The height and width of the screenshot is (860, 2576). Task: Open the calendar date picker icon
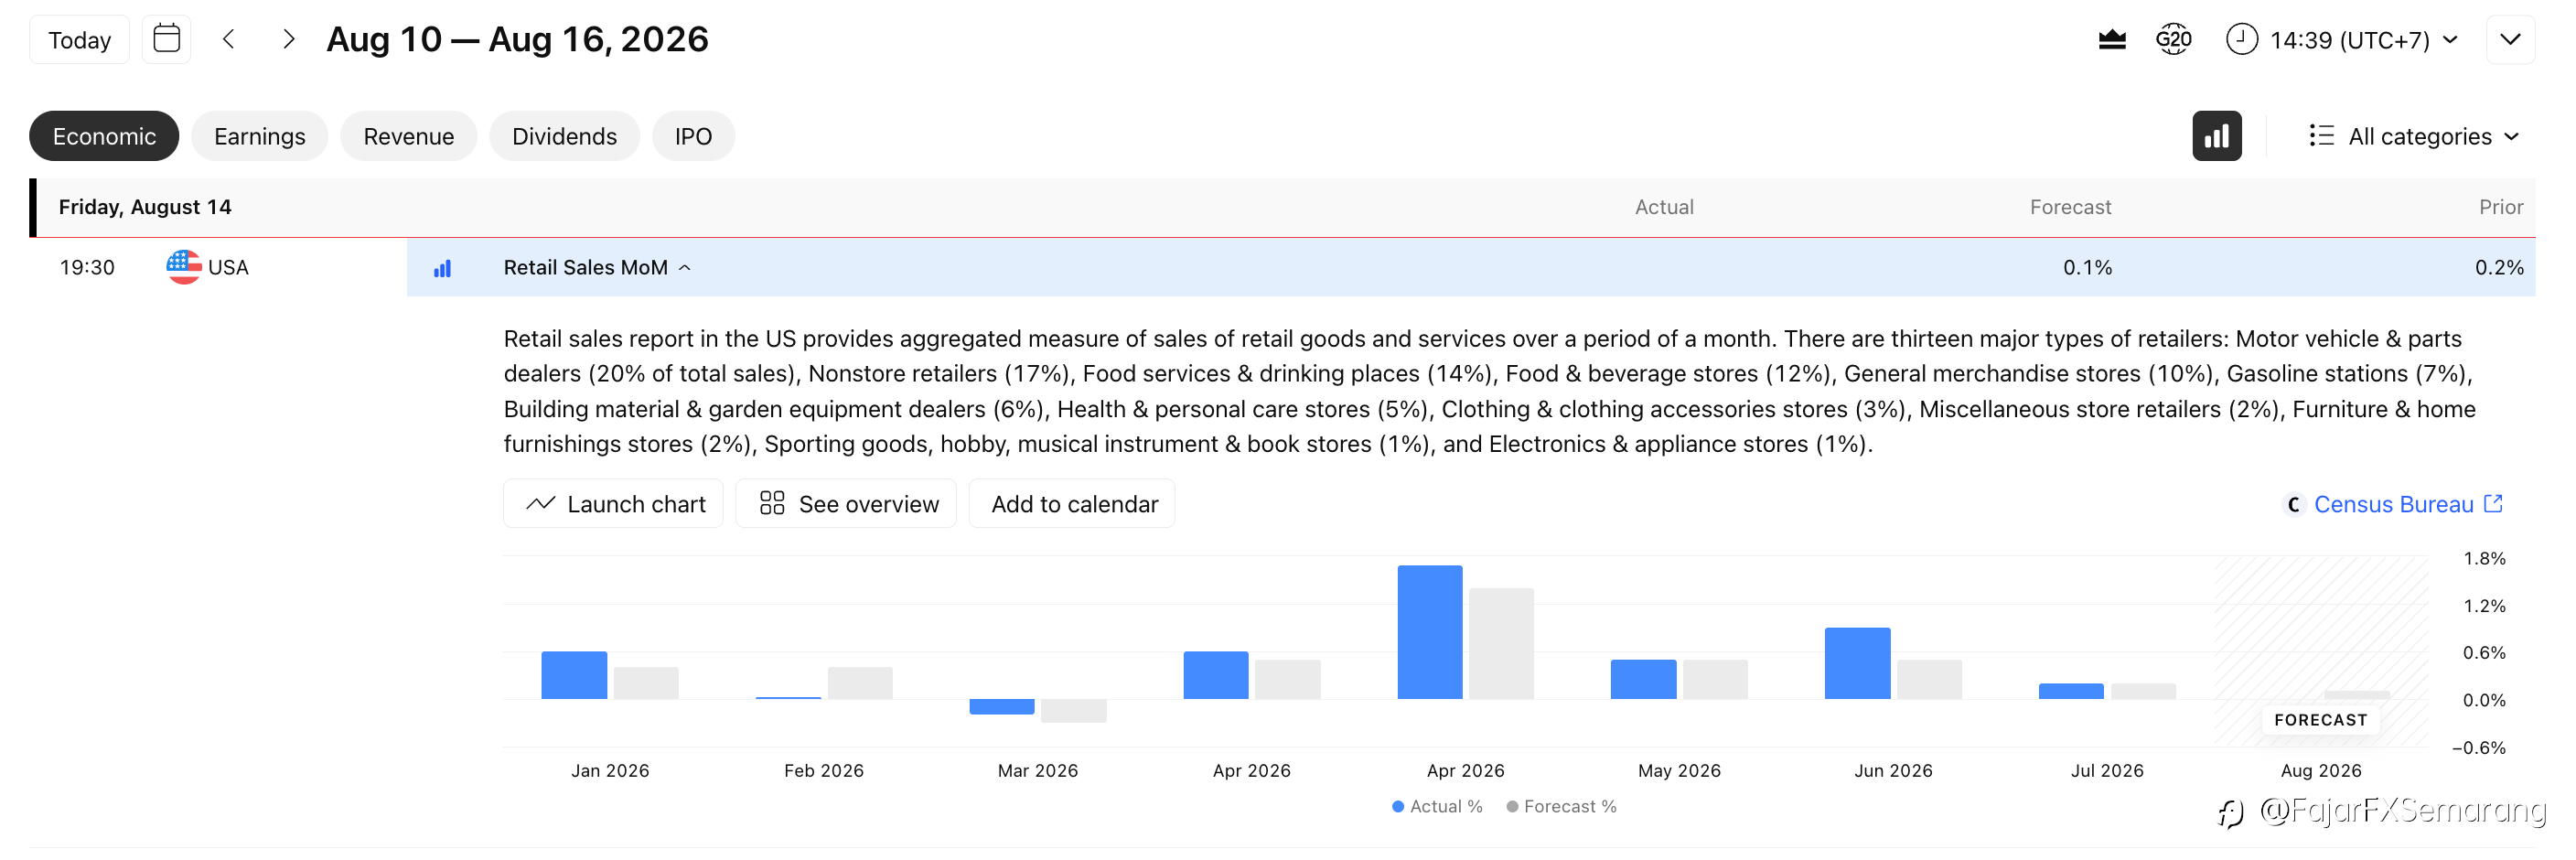click(166, 40)
